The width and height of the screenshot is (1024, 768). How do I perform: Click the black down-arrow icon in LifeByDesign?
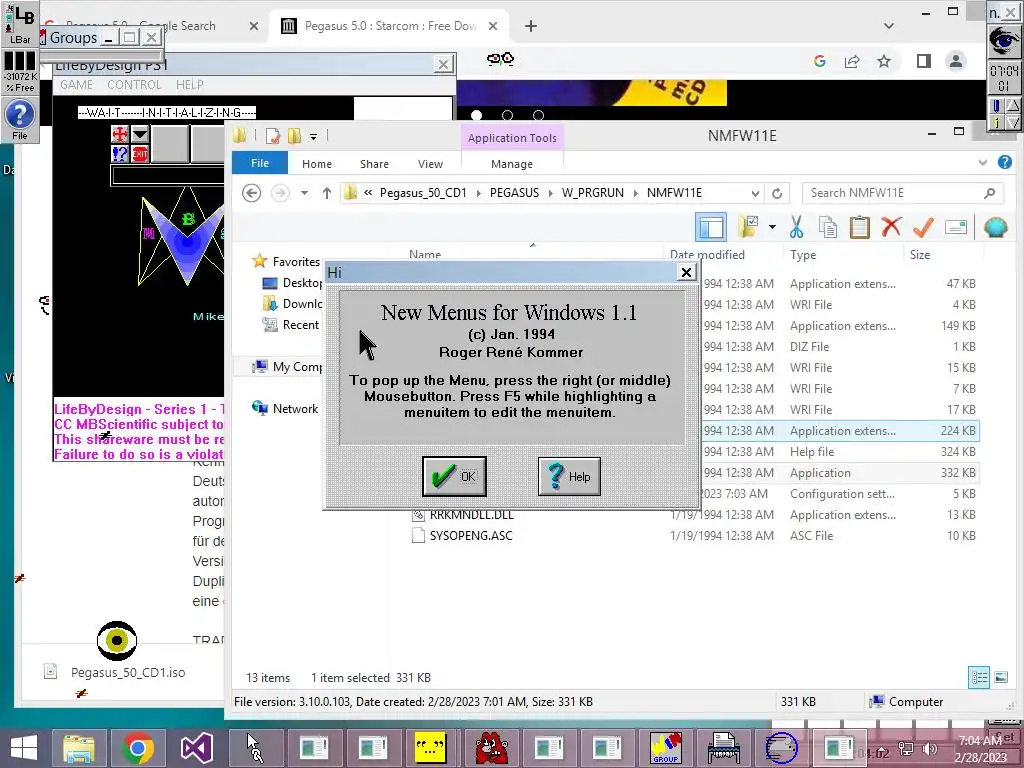(x=140, y=135)
